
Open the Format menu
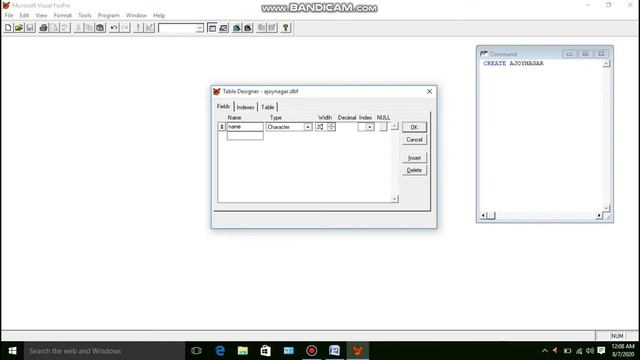[x=62, y=16]
